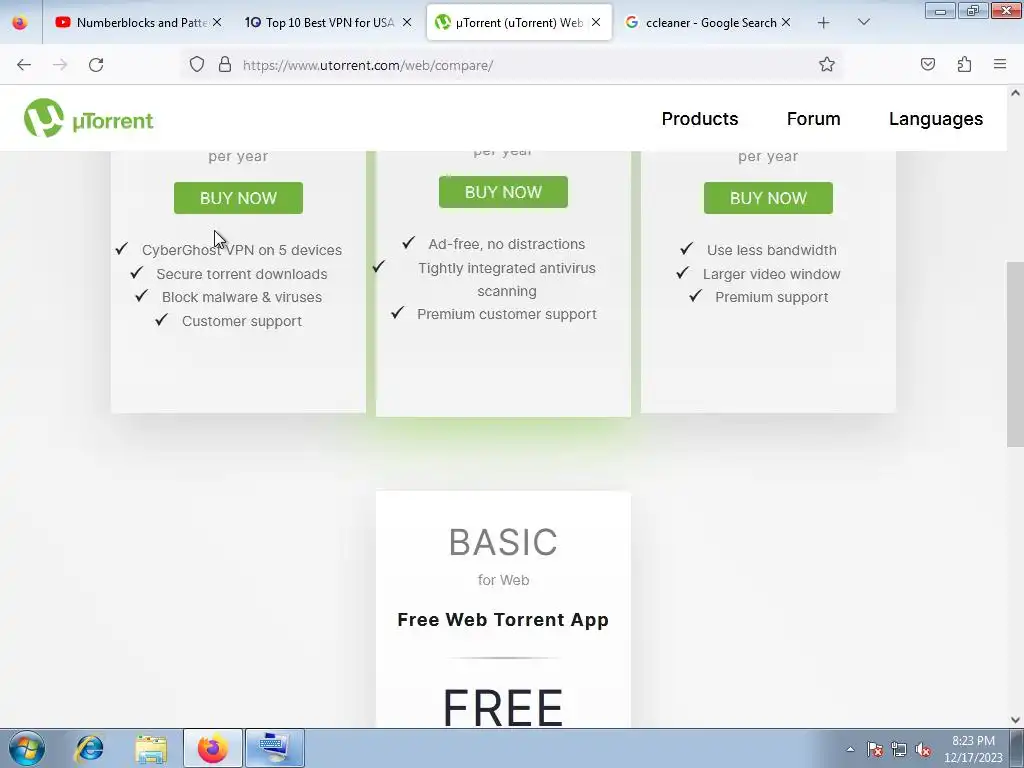Click the muted volume tray icon
This screenshot has width=1024, height=768.
coord(923,750)
